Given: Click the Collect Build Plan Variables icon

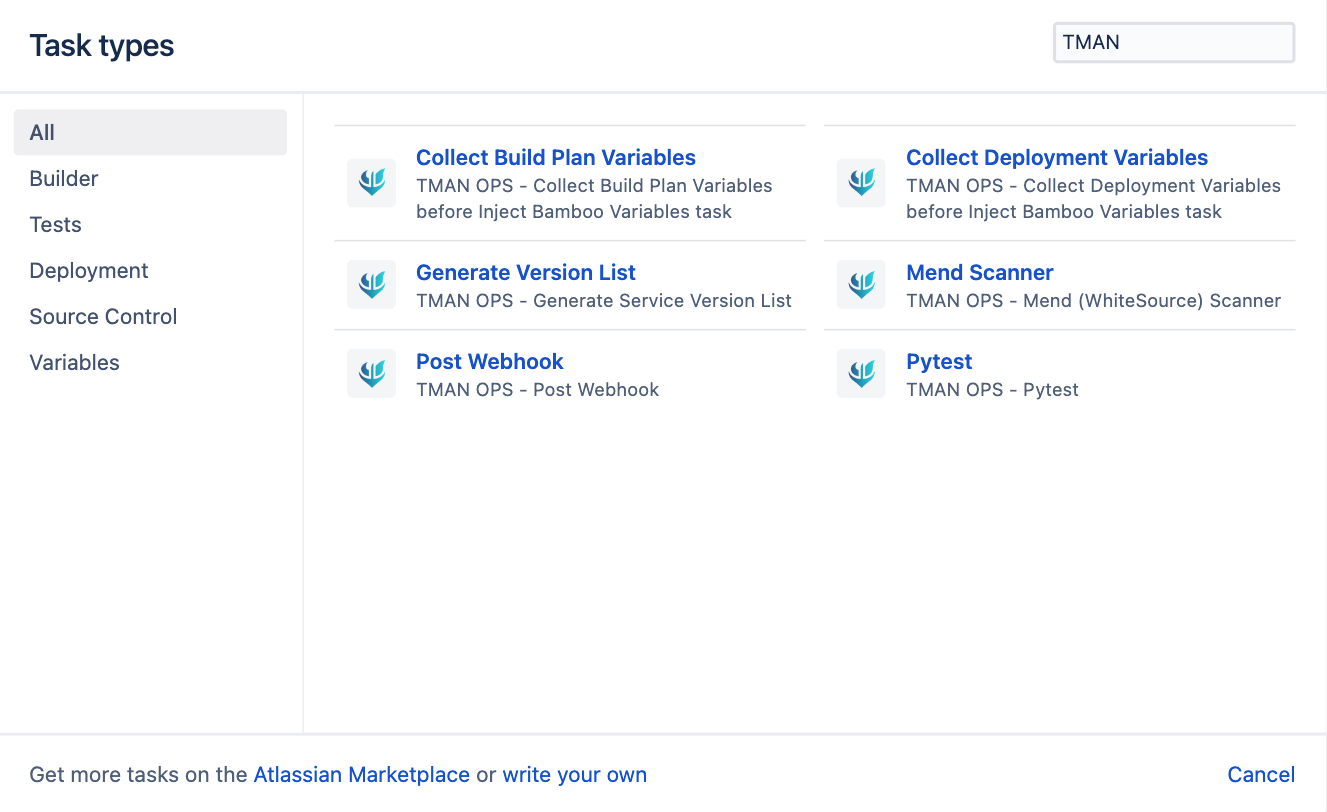Looking at the screenshot, I should point(372,183).
